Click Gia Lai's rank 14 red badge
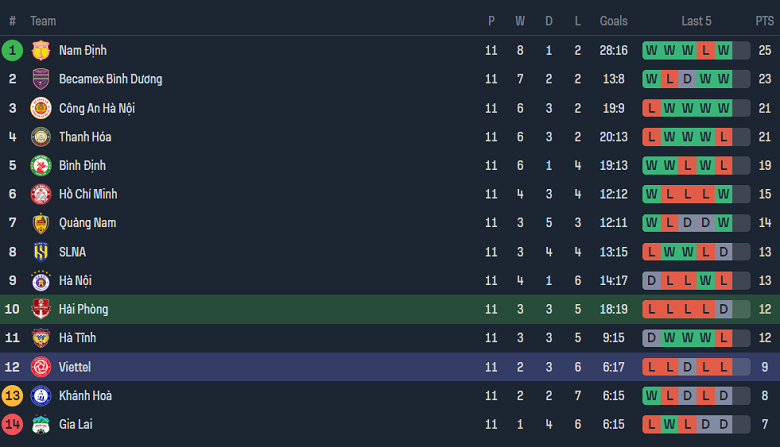Screen dimensions: 780x447 [12, 425]
